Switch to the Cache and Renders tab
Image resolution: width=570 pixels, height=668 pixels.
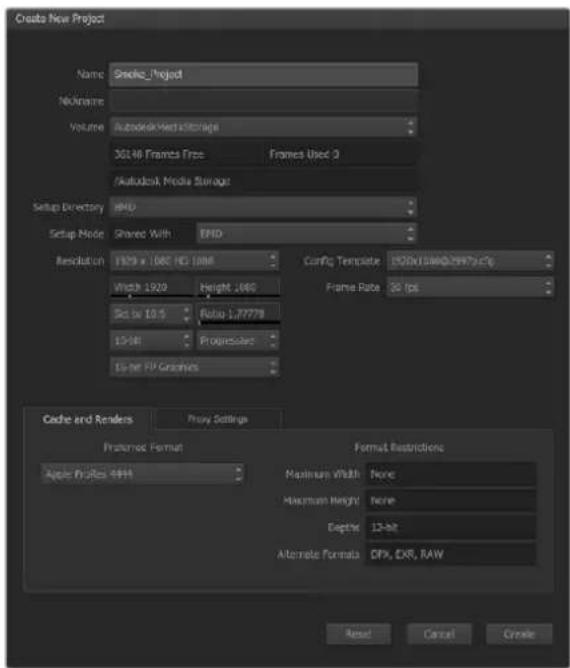point(87,420)
